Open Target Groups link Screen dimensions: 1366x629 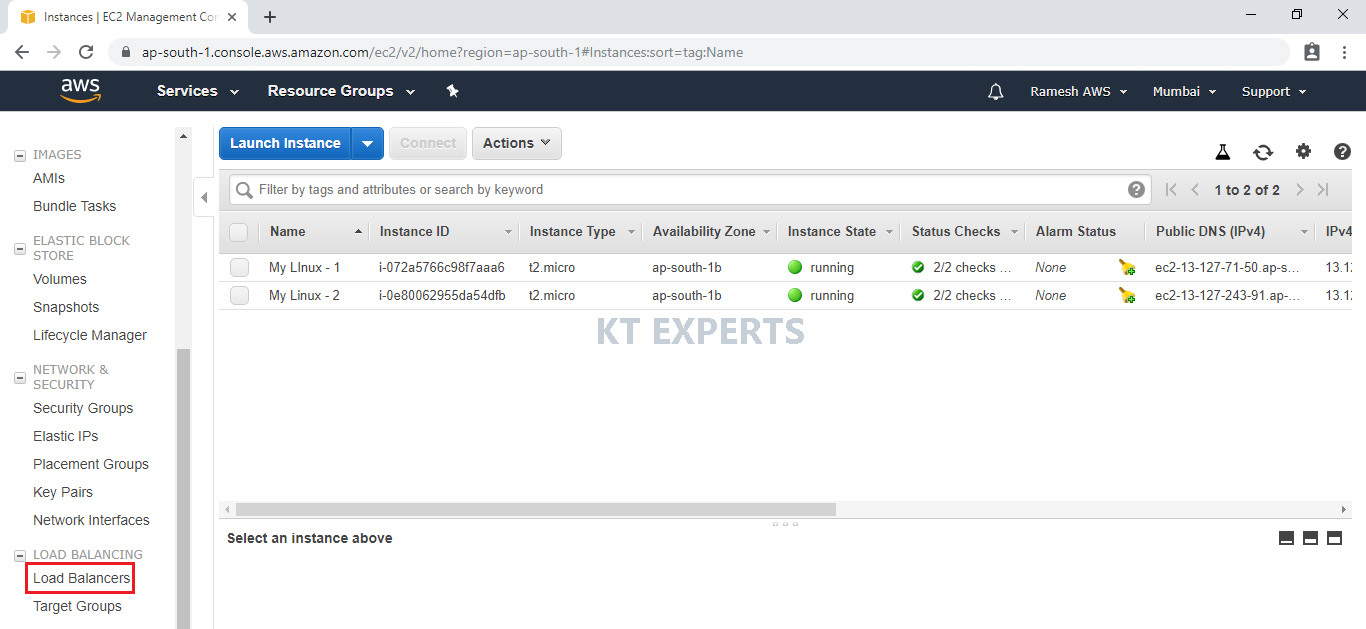[77, 606]
